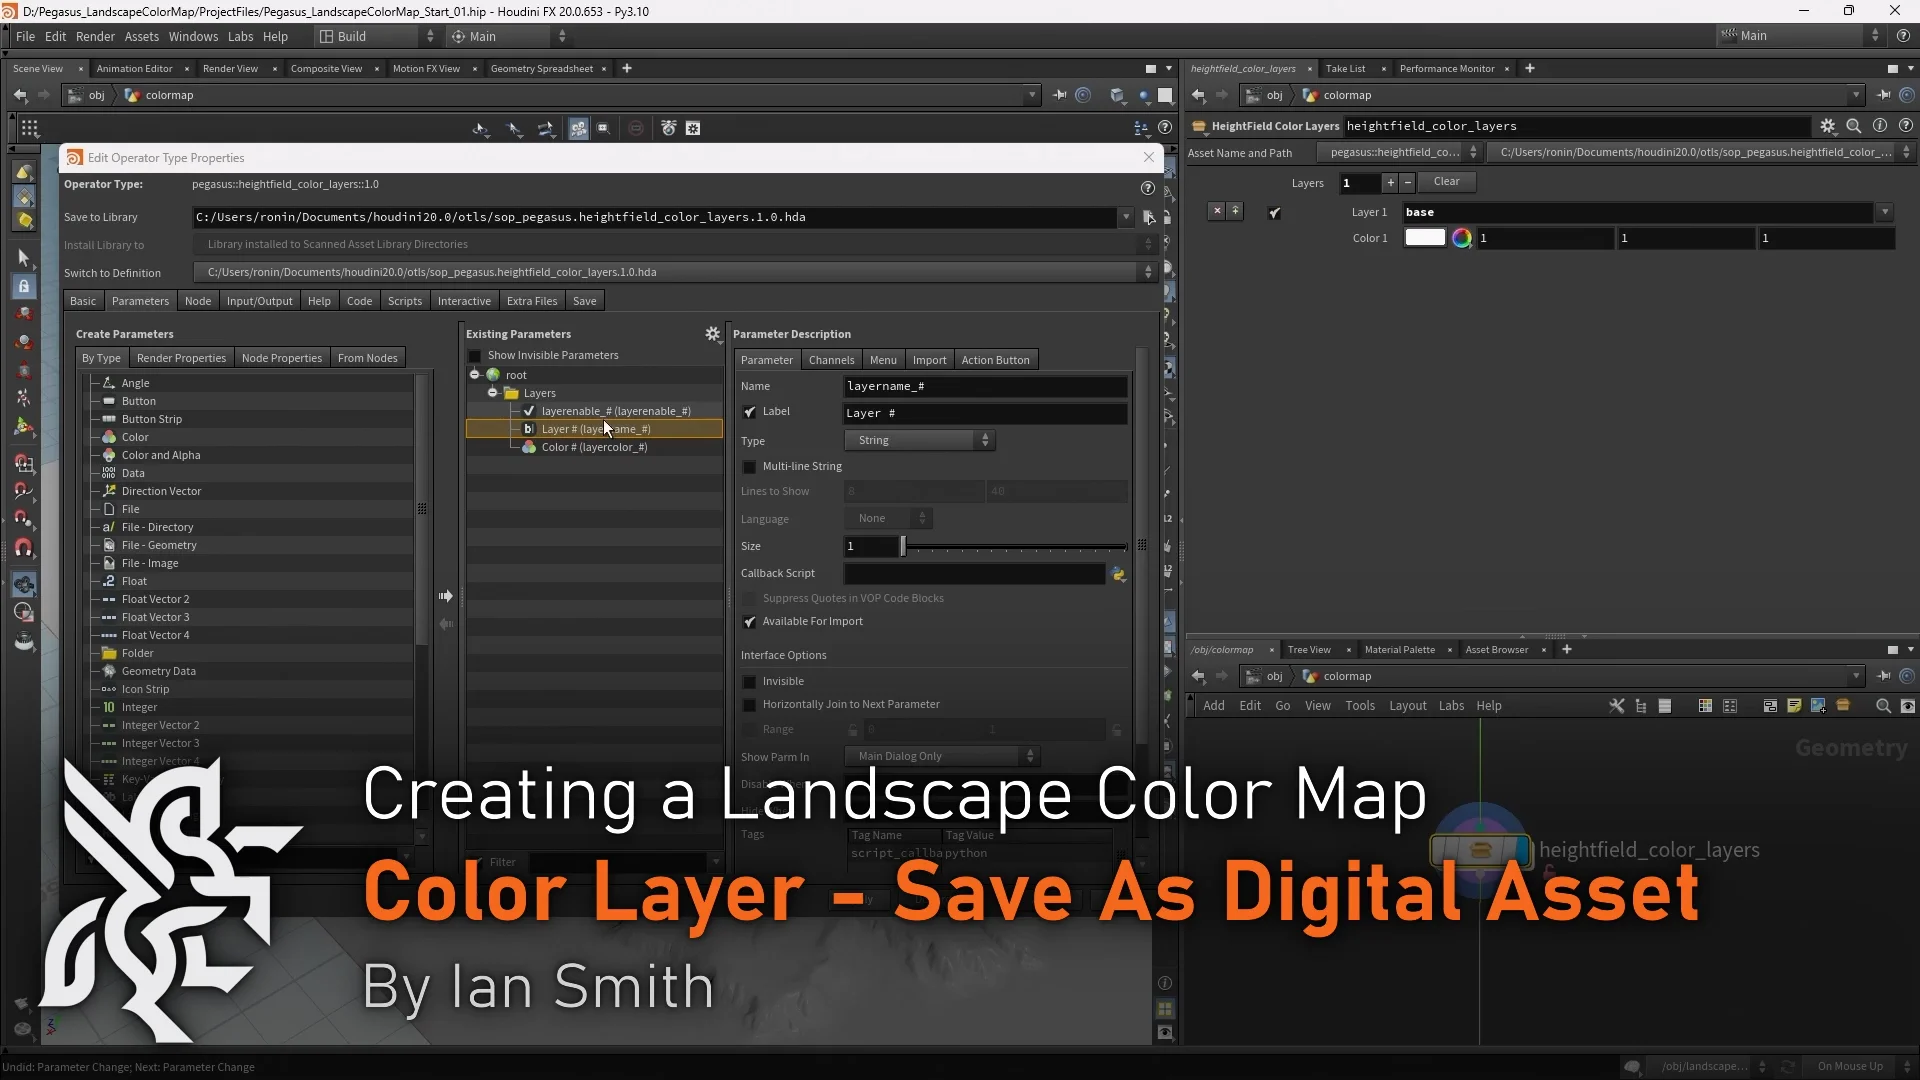Click the color wheel icon next to Color 1
The width and height of the screenshot is (1920, 1080).
1463,238
